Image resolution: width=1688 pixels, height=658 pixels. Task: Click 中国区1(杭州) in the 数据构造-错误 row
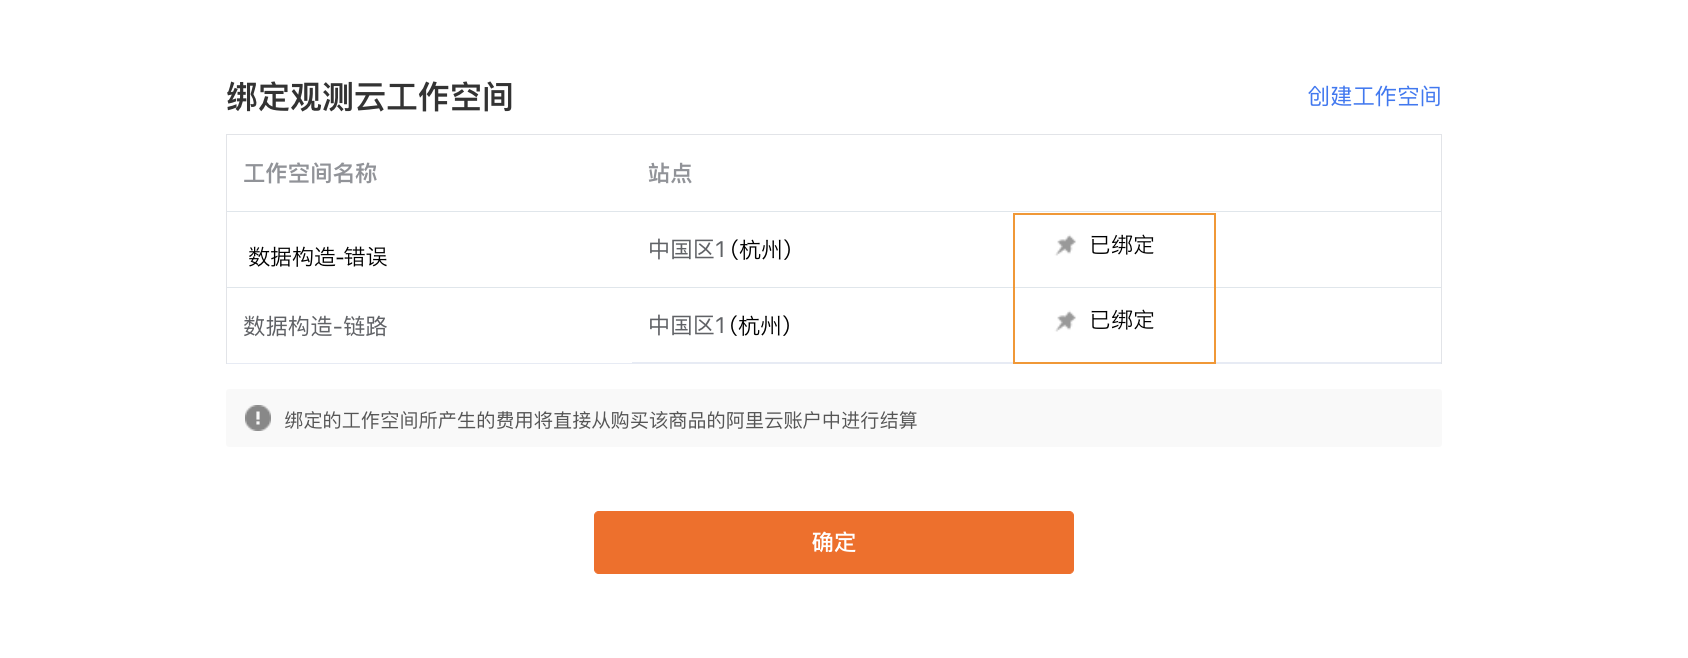point(720,249)
